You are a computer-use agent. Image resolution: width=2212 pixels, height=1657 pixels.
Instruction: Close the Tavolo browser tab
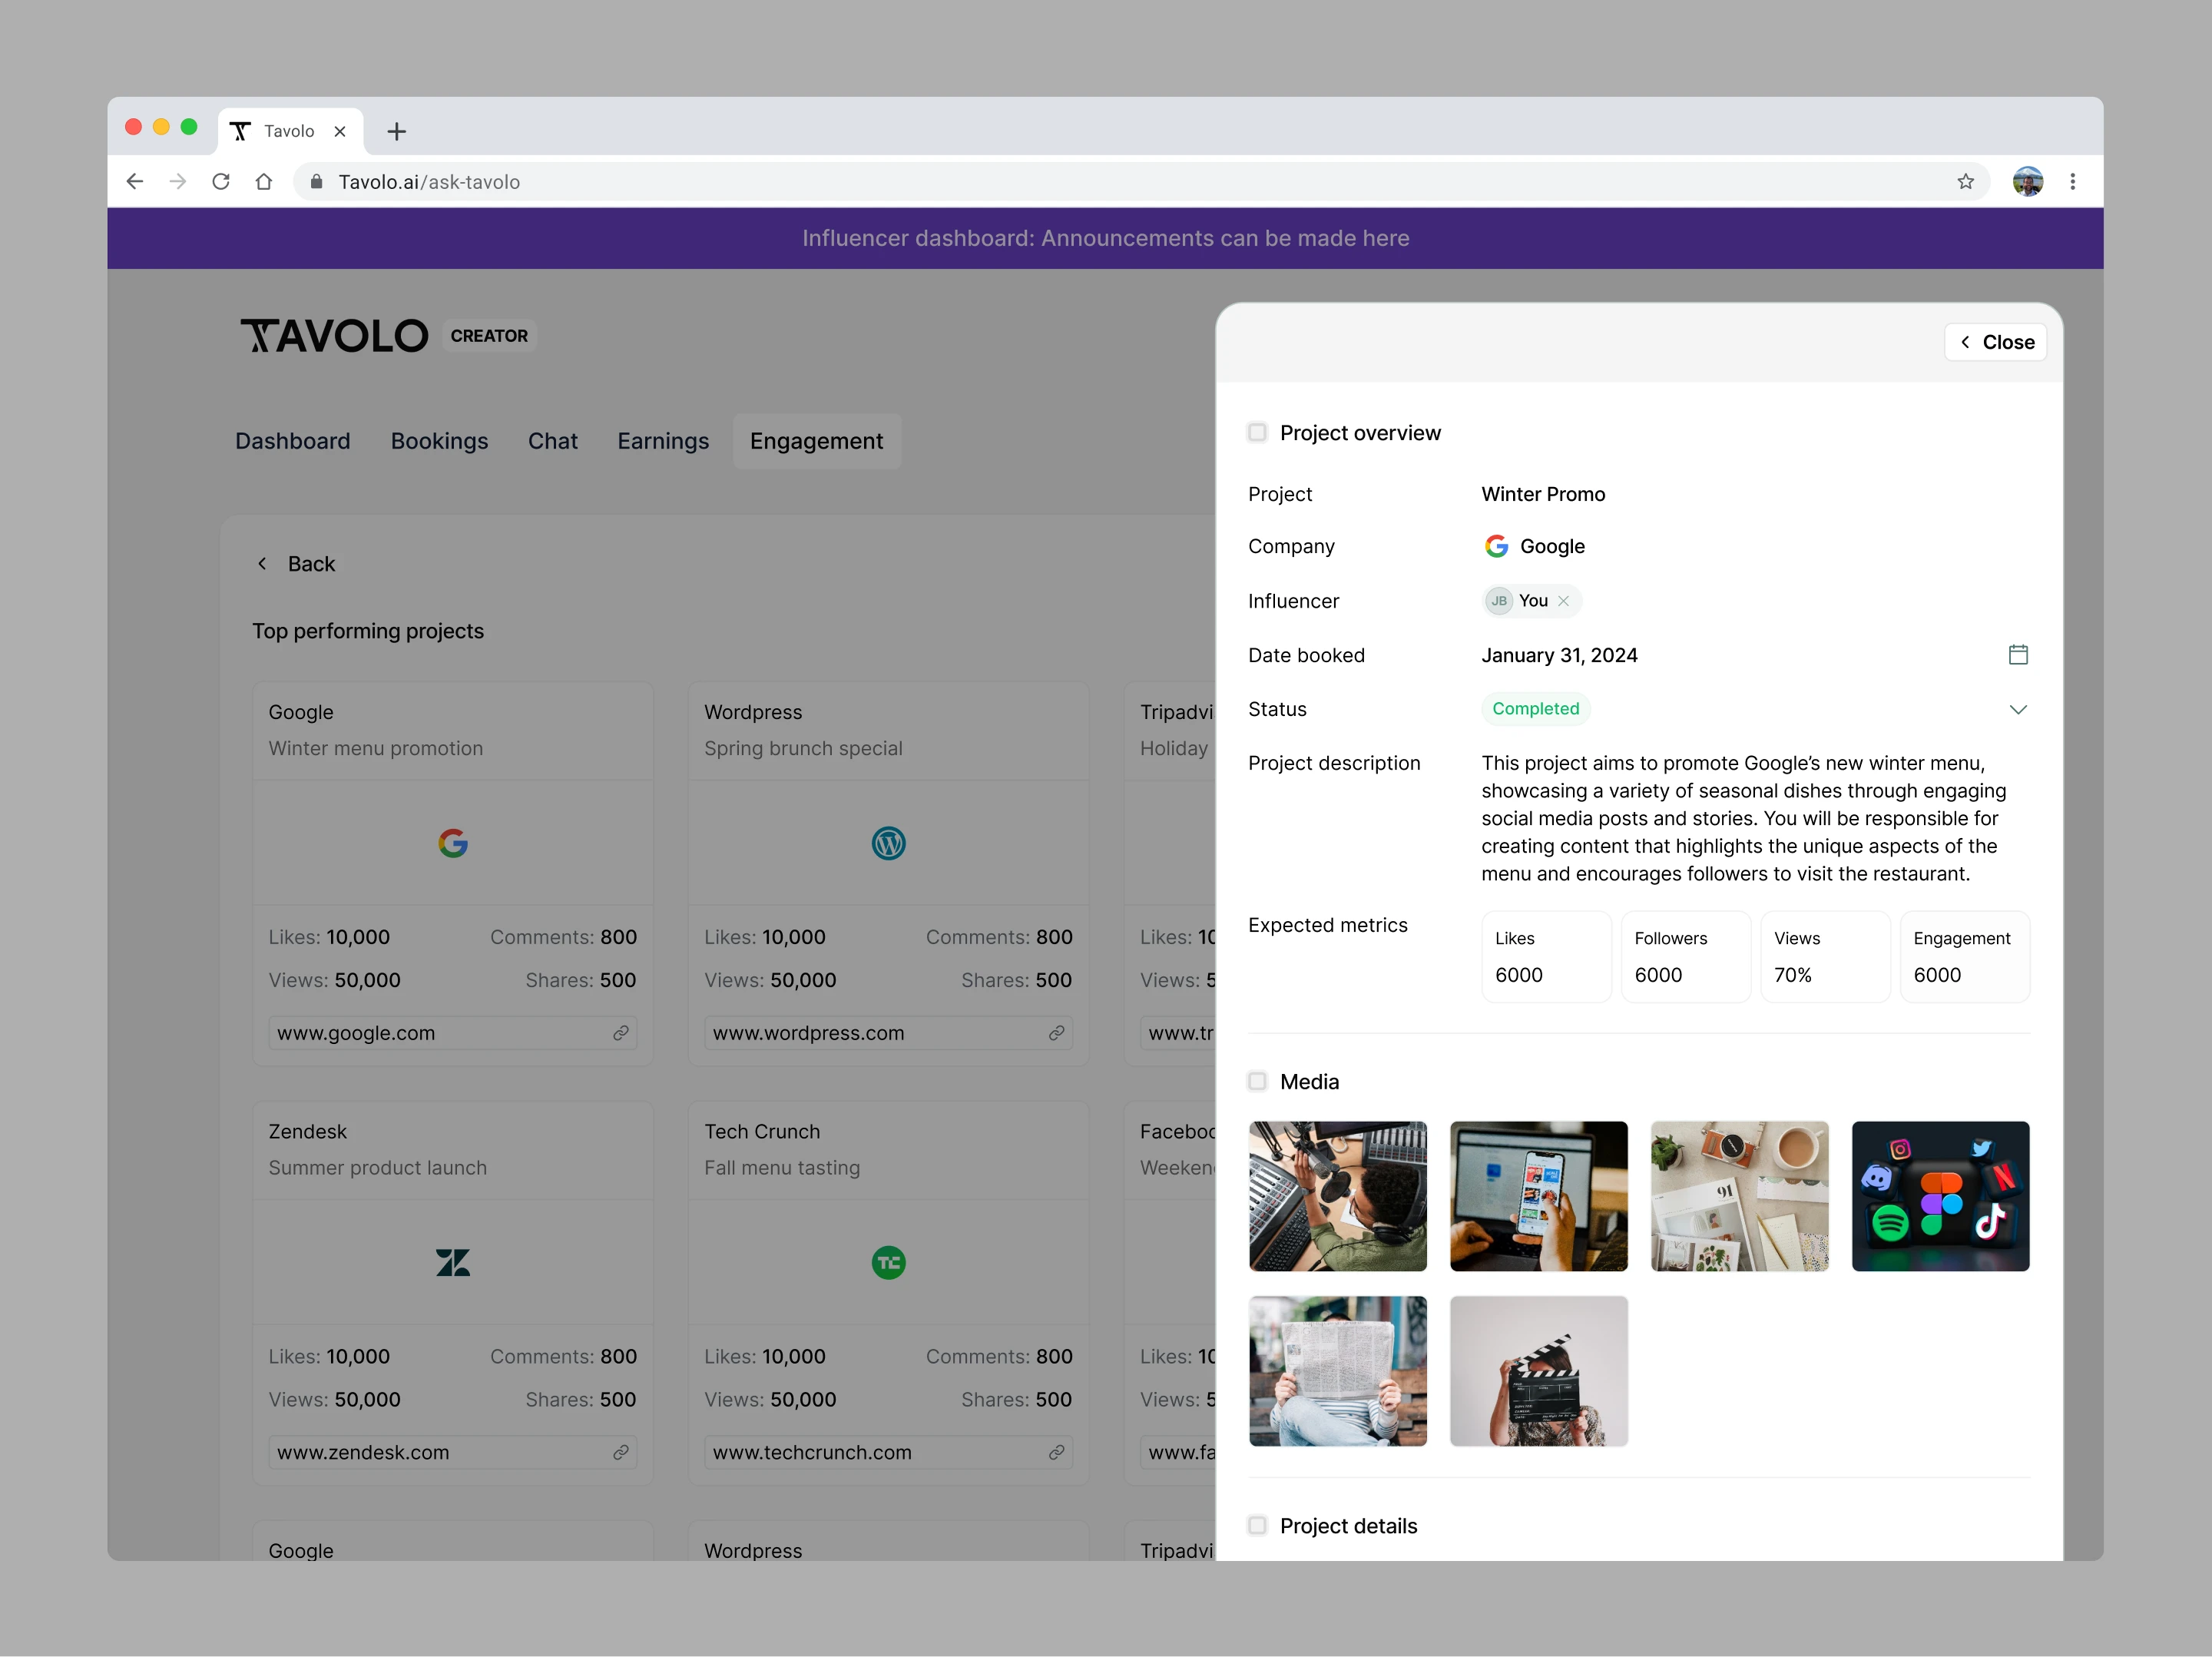pyautogui.click(x=340, y=131)
